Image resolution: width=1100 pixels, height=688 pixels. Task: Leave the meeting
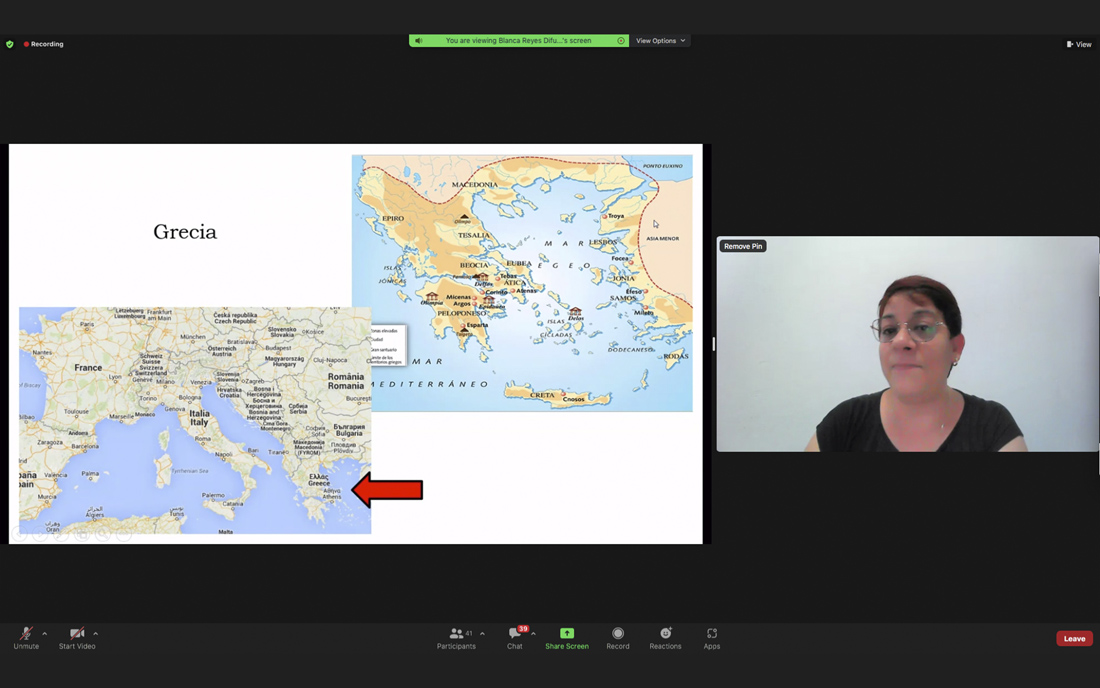[1074, 638]
